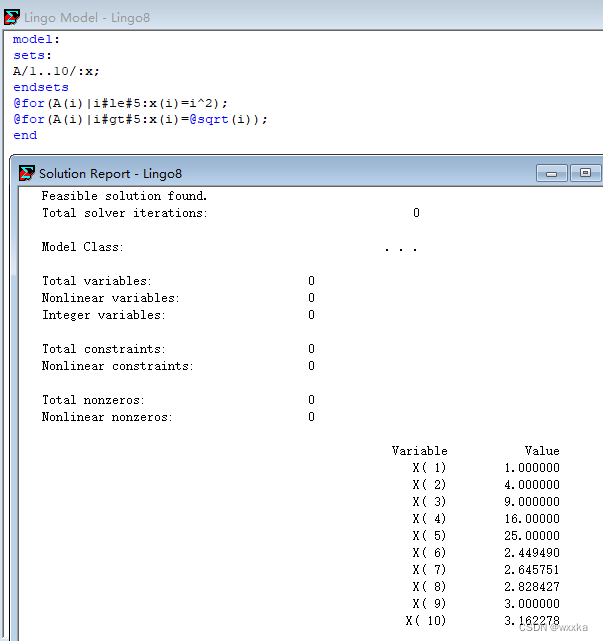Click the 'endsets' keyword
Viewport: 603px width, 641px height.
point(41,87)
